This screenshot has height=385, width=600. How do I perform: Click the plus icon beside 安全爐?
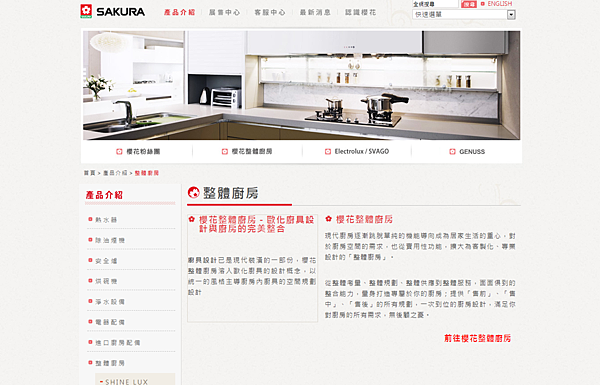pyautogui.click(x=90, y=260)
